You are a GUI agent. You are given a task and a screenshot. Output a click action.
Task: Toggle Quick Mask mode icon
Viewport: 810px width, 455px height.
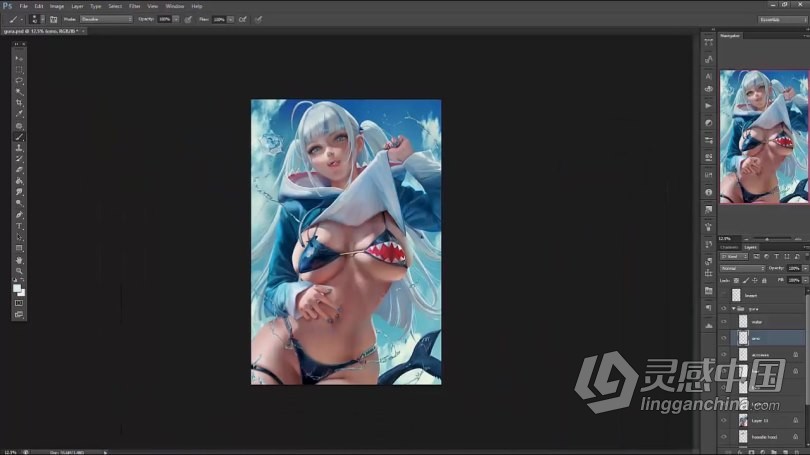pos(19,303)
